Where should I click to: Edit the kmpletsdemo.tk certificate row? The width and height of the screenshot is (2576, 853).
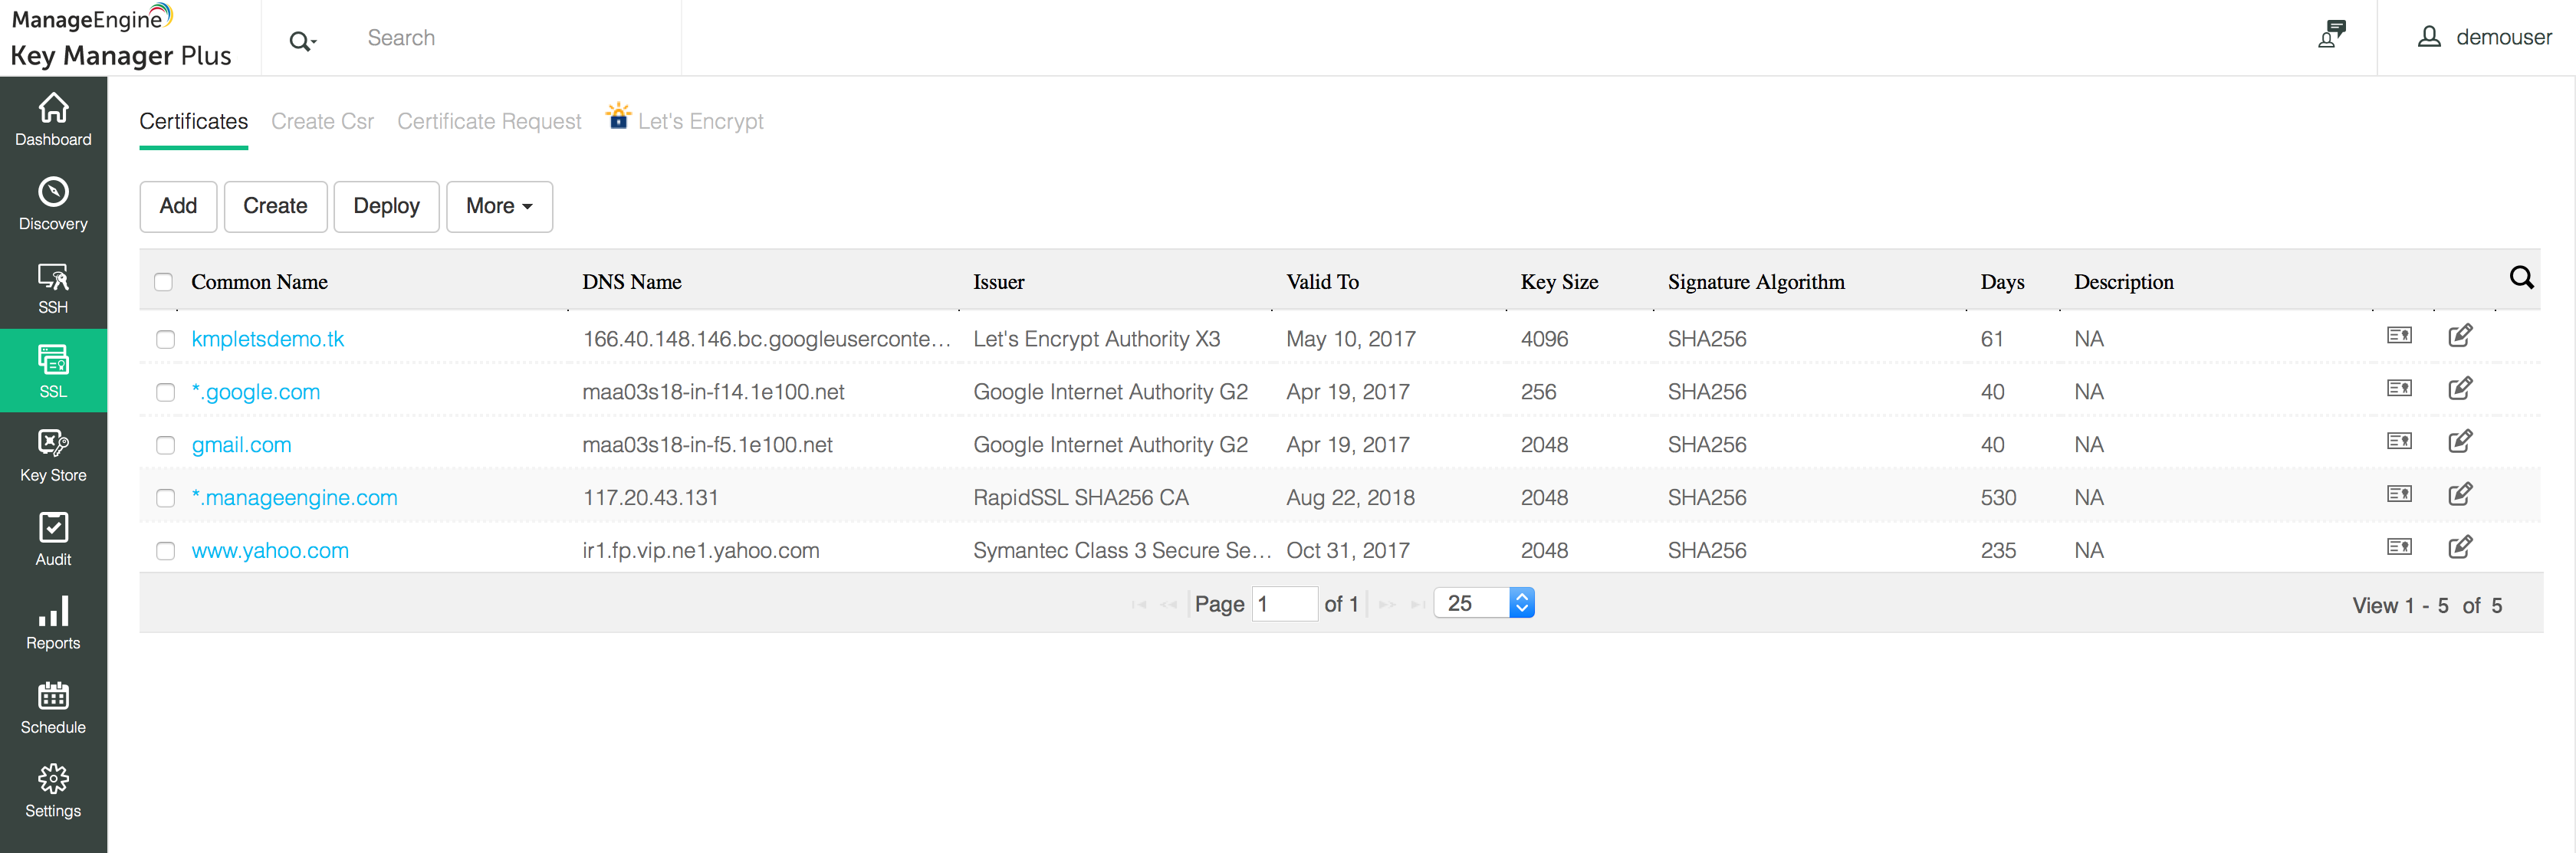[2460, 336]
